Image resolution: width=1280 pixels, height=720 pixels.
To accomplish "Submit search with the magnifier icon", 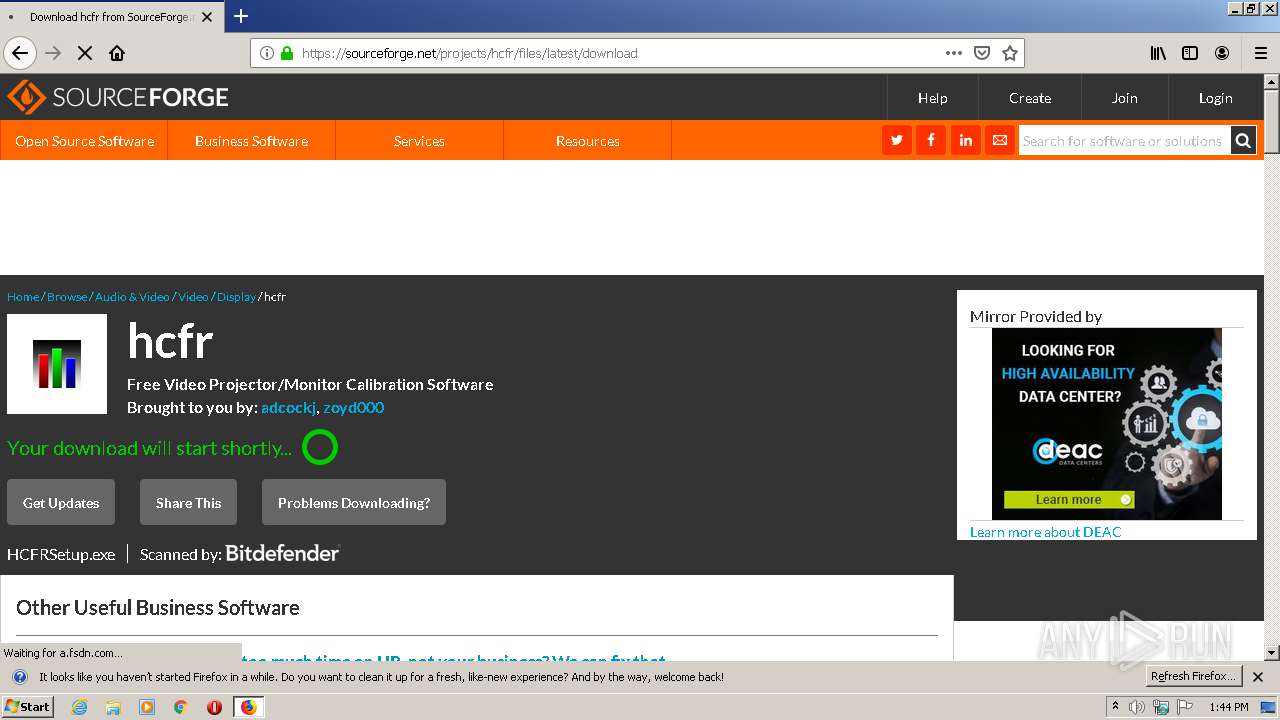I will point(1243,141).
